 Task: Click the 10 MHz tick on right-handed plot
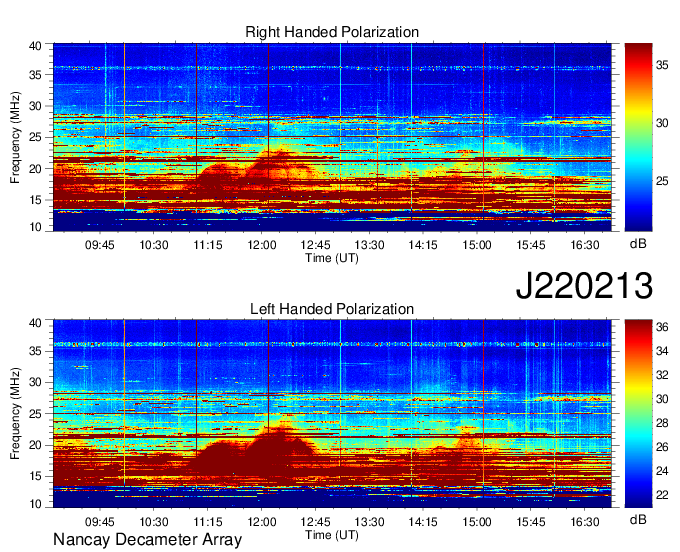point(35,227)
